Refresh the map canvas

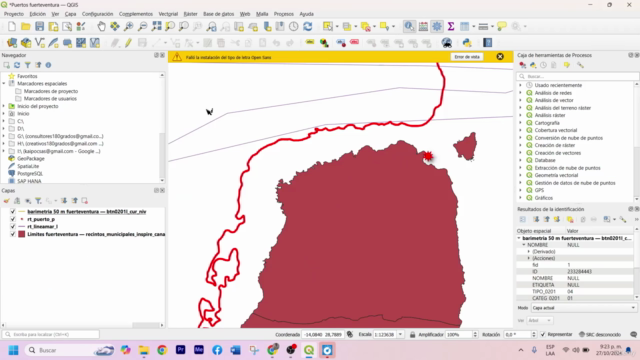(x=308, y=27)
